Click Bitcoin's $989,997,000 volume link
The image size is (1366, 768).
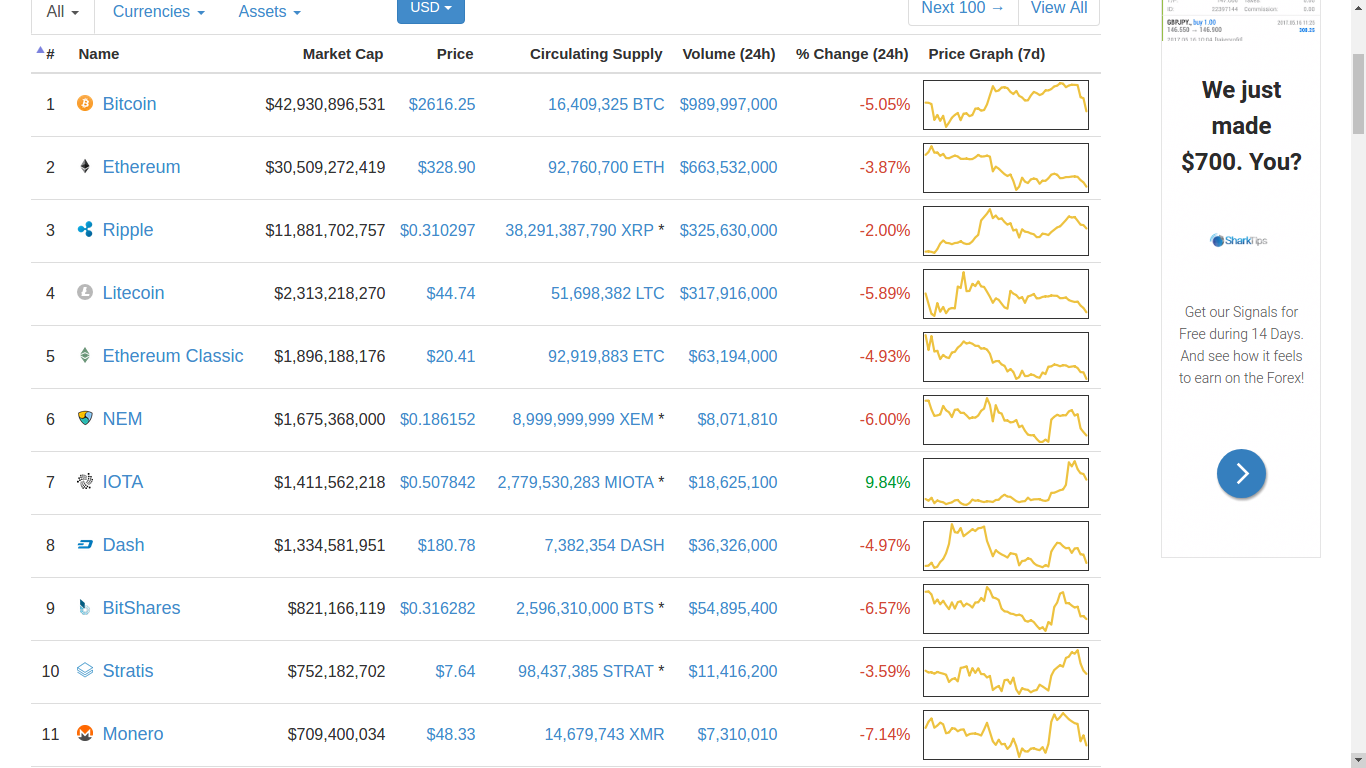point(728,104)
